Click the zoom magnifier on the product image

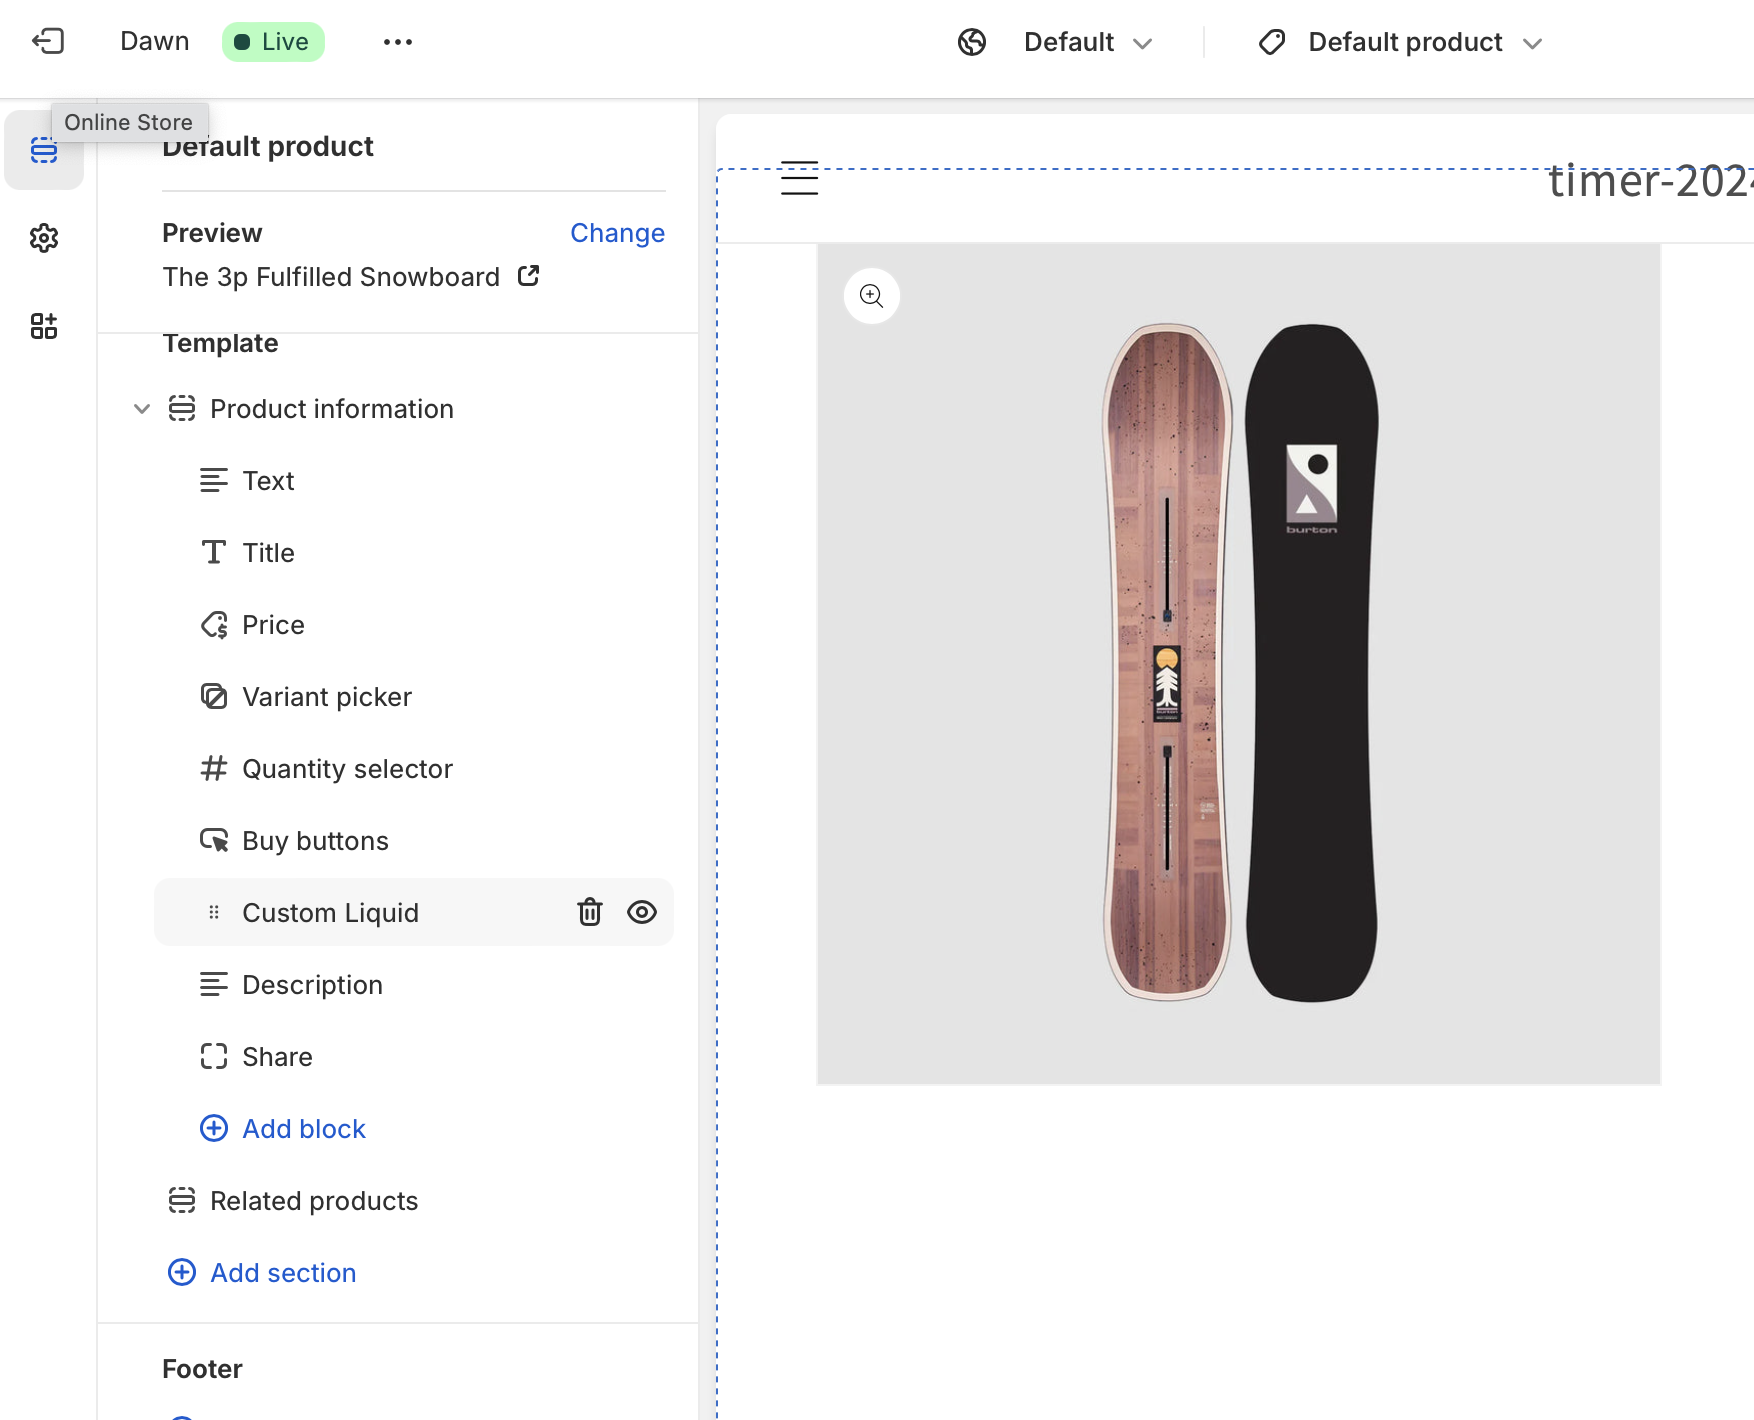pyautogui.click(x=872, y=296)
